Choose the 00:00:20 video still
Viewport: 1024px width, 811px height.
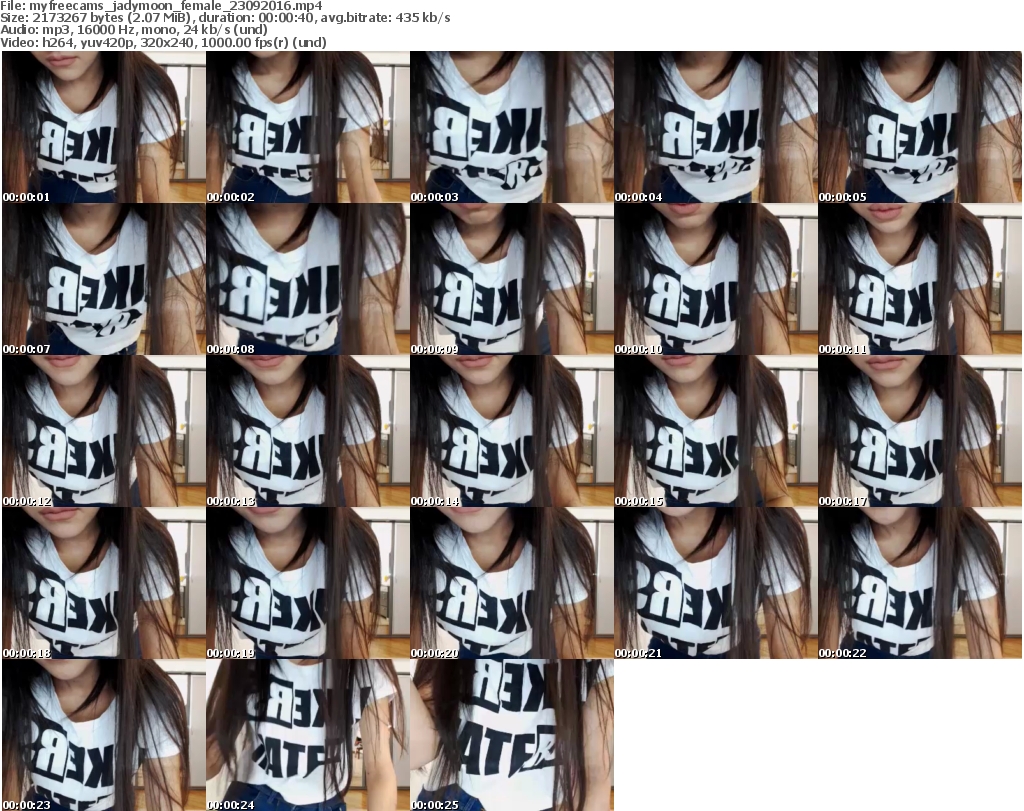(511, 583)
